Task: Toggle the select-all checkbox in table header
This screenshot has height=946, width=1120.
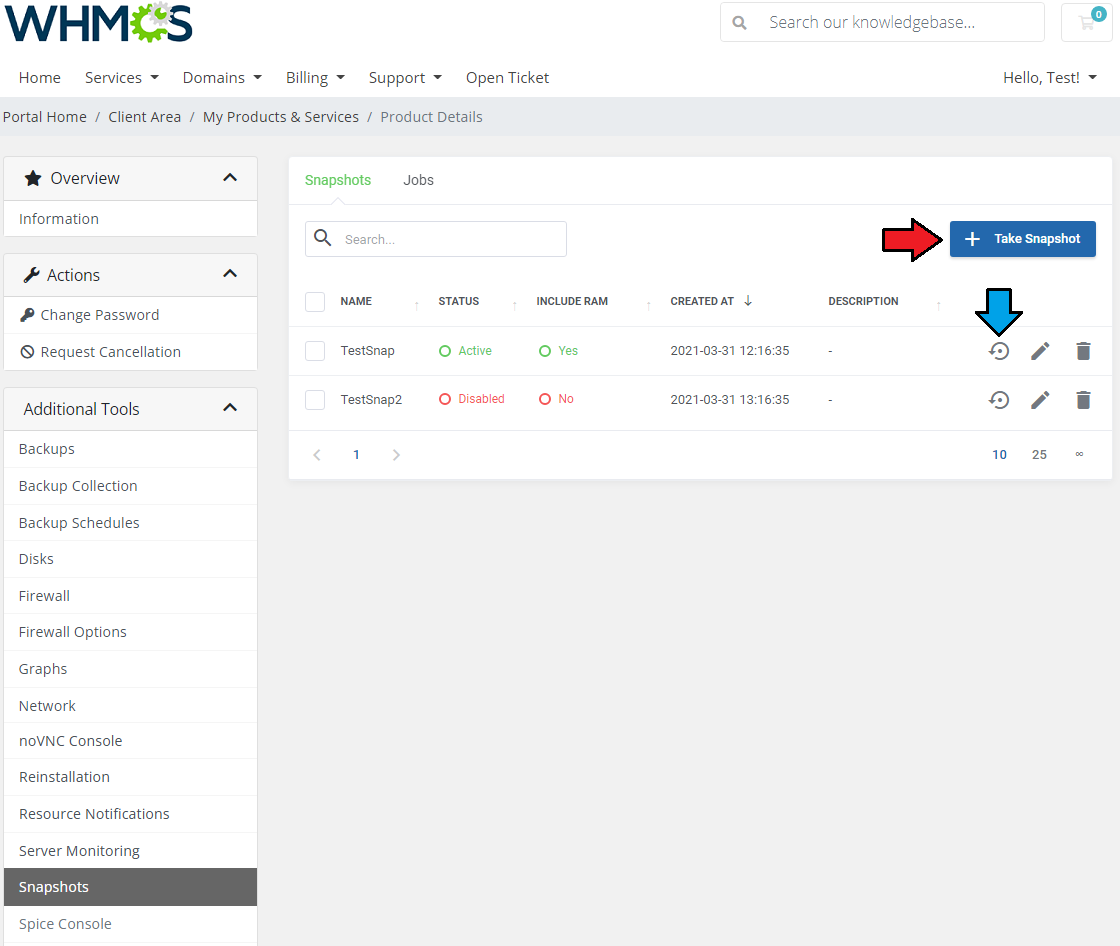Action: [315, 302]
